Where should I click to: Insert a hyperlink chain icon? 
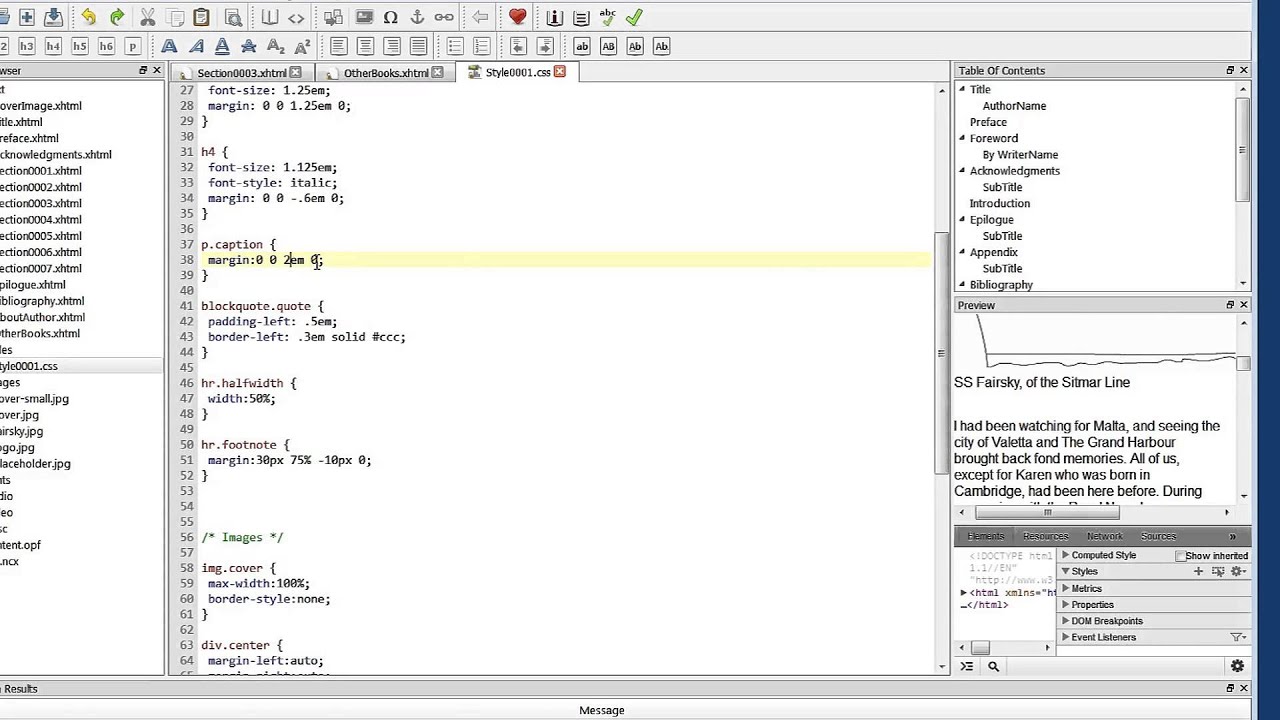pos(444,17)
